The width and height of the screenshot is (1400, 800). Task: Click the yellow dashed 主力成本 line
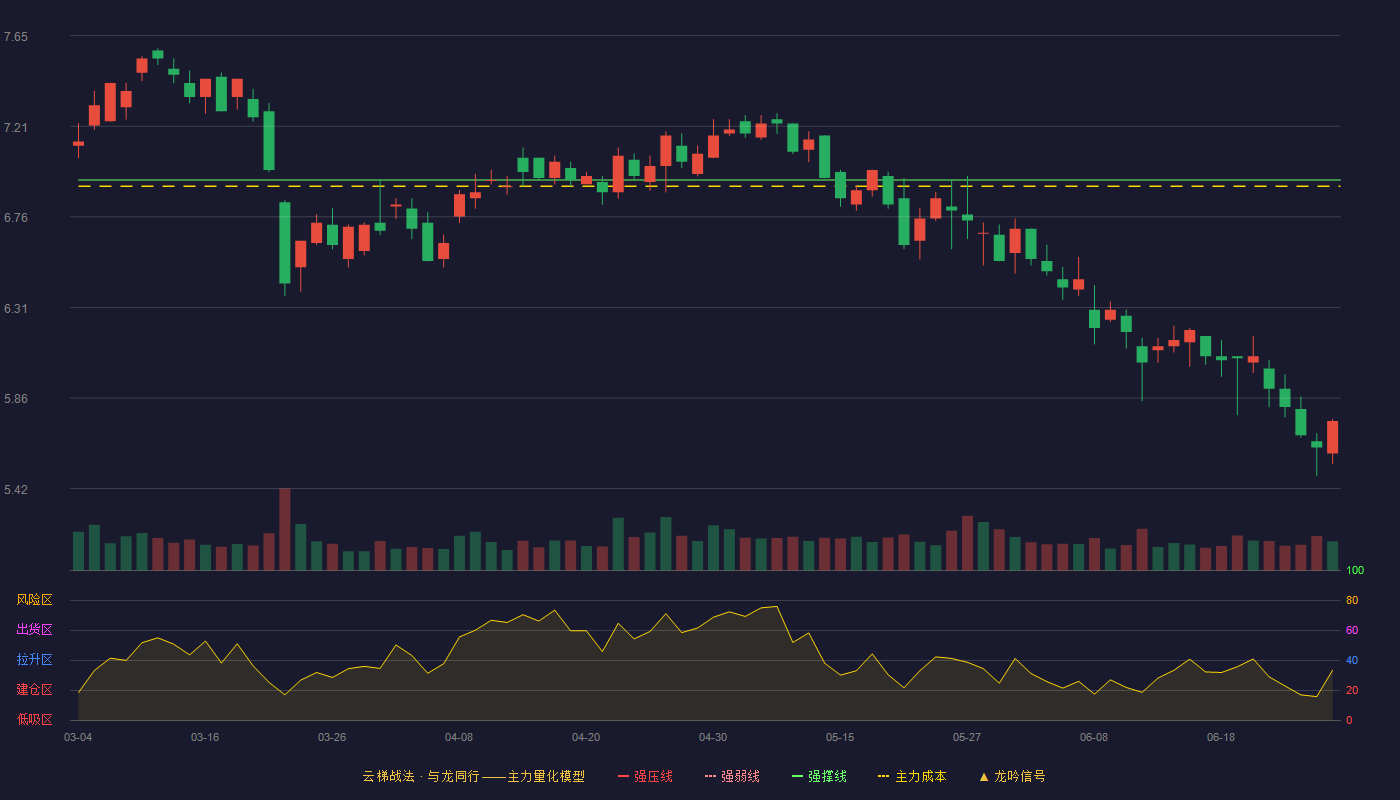coord(709,186)
